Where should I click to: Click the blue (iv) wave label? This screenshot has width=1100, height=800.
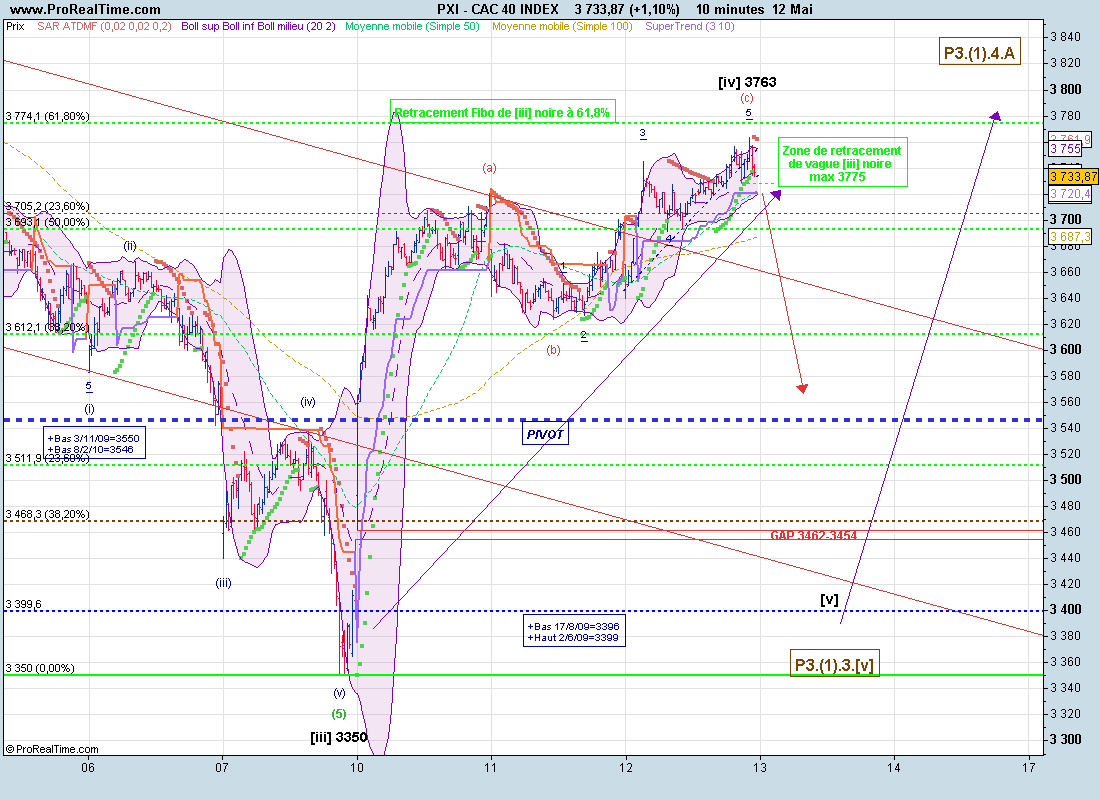click(308, 402)
